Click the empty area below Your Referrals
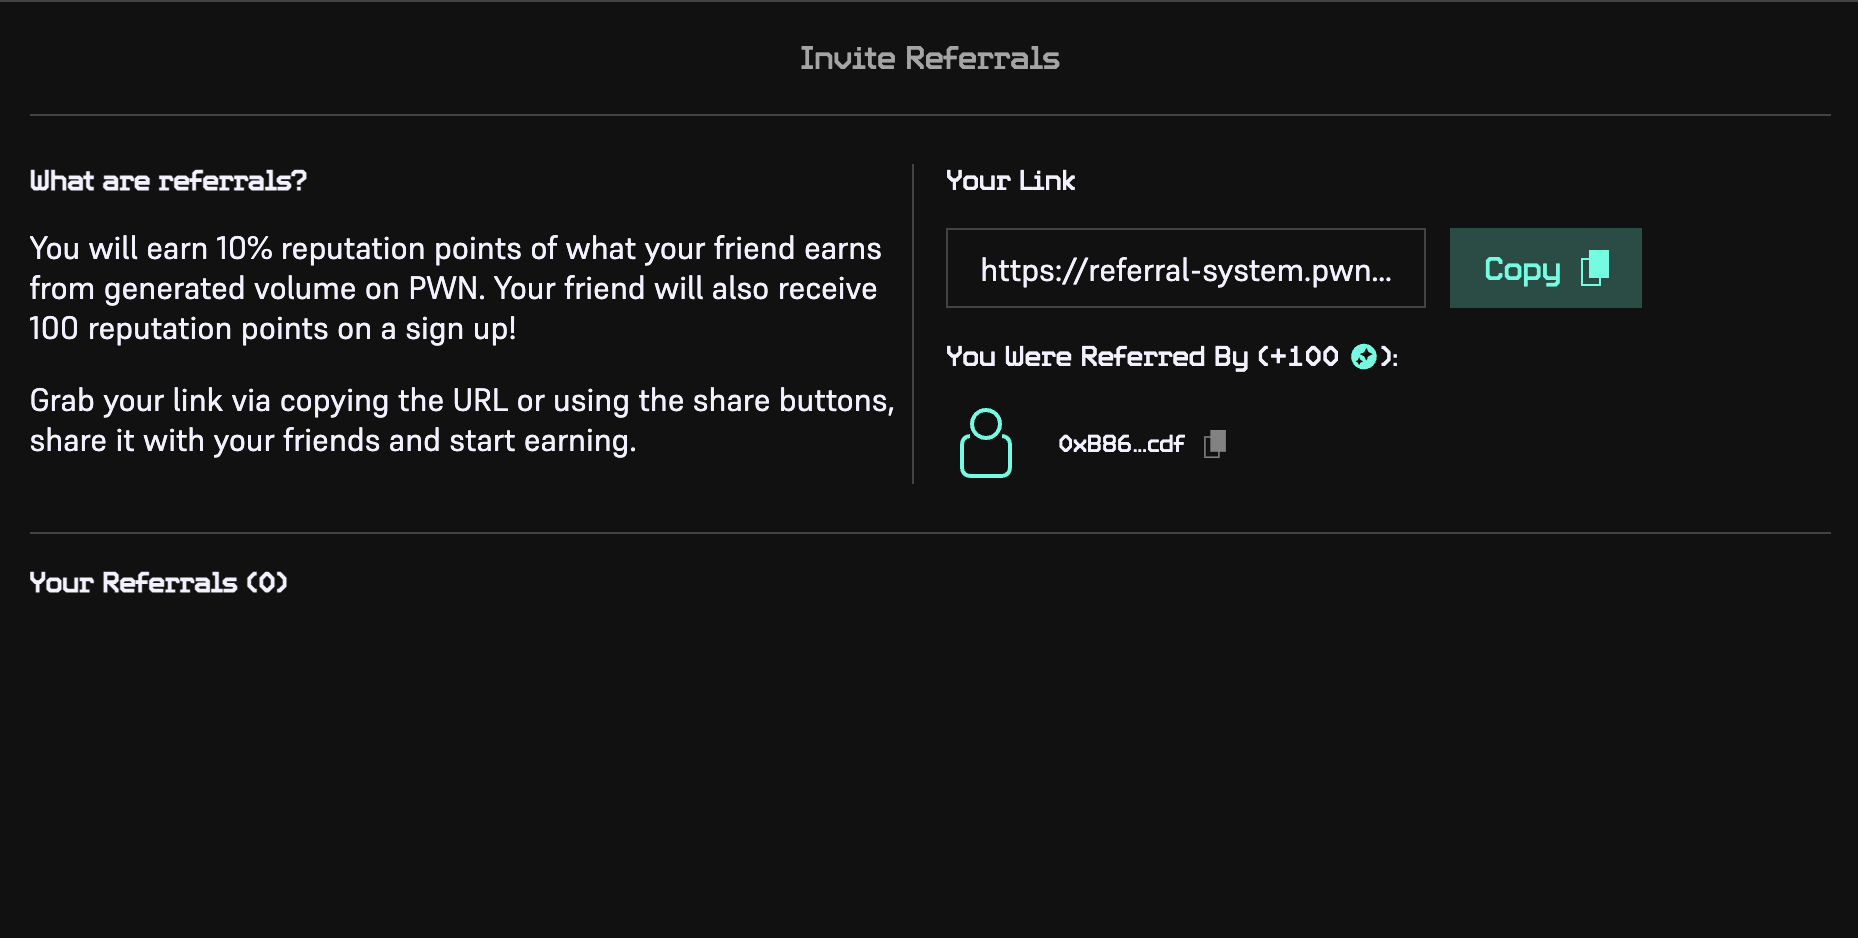Screen dimensions: 1858x938 pyautogui.click(x=929, y=760)
